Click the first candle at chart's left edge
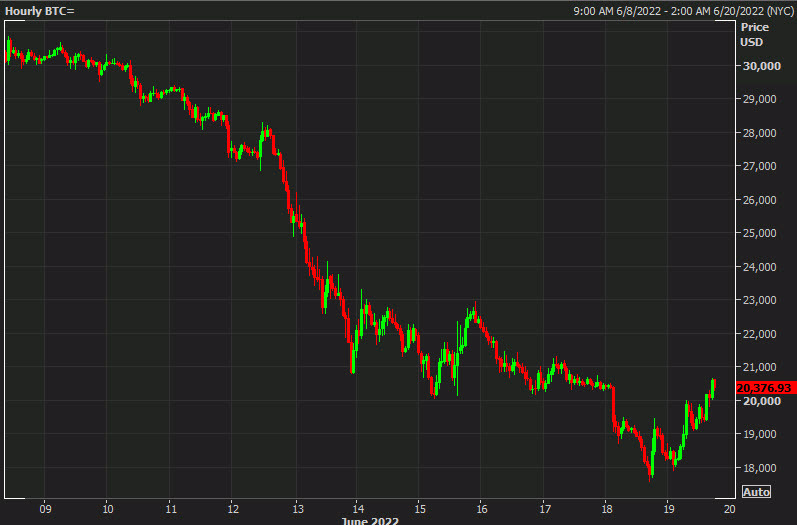 8,50
